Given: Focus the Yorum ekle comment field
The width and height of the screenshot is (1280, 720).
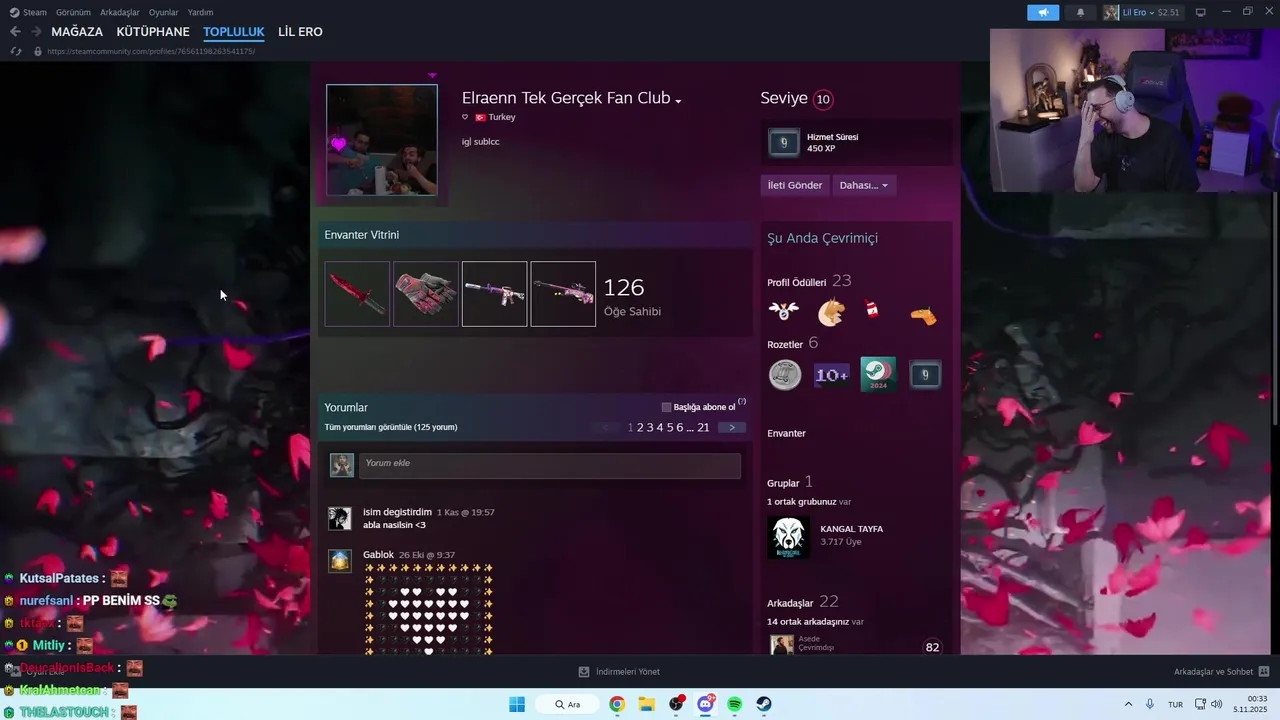Looking at the screenshot, I should pos(550,465).
